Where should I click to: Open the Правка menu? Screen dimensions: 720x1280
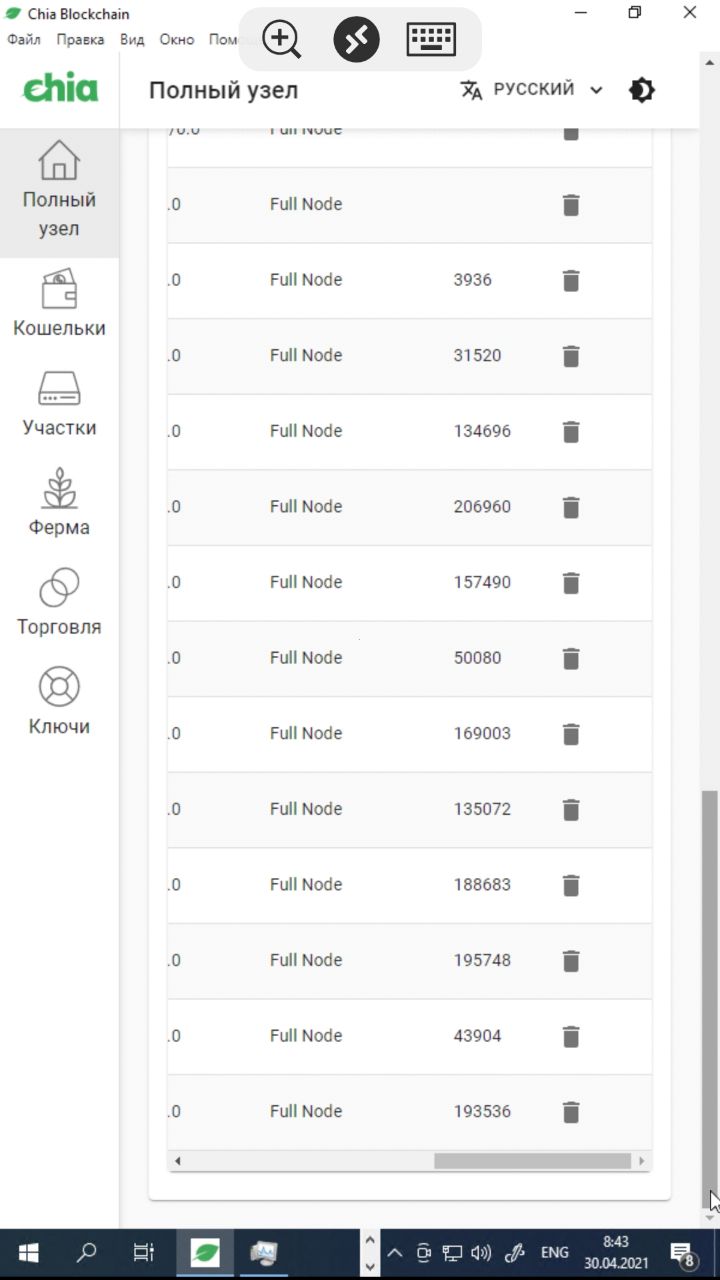tap(80, 40)
